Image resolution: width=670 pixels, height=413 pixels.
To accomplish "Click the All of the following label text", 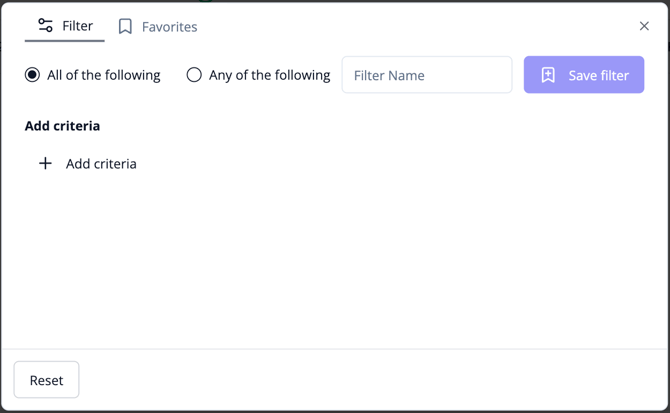I will point(104,75).
